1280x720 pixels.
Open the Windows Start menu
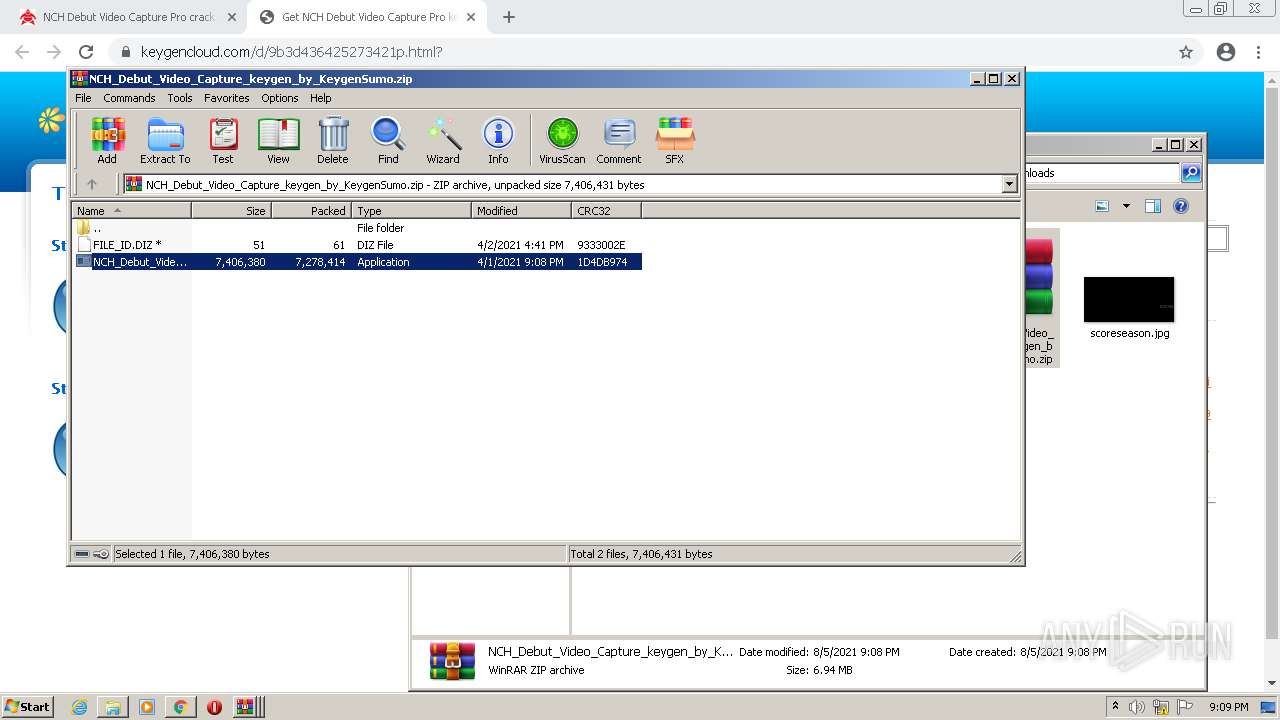pyautogui.click(x=27, y=706)
